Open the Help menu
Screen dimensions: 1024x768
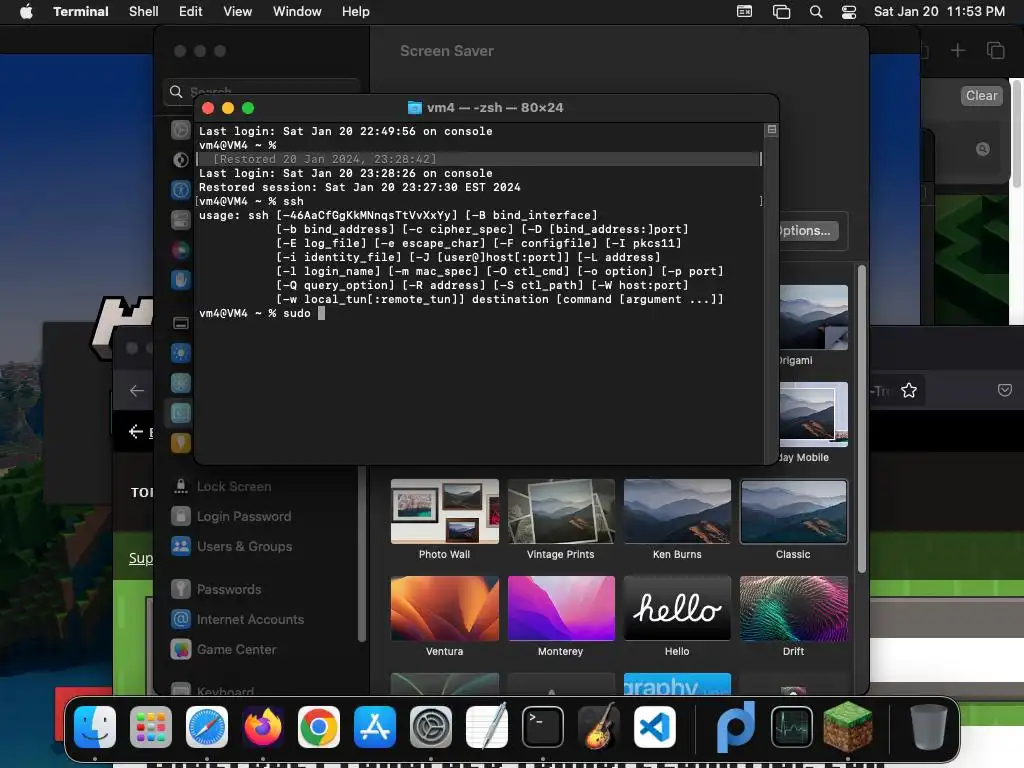(x=356, y=11)
